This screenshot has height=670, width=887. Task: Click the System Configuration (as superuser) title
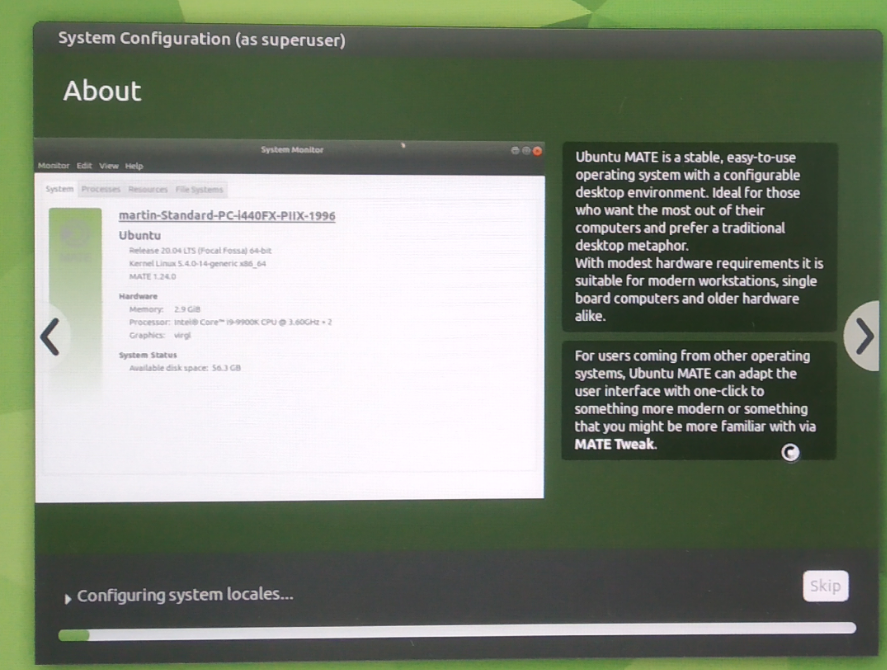point(201,39)
